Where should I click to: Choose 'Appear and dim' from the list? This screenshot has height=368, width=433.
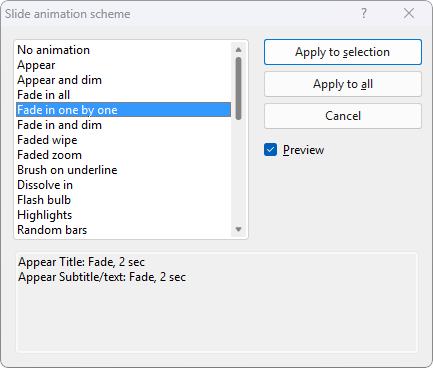(123, 80)
